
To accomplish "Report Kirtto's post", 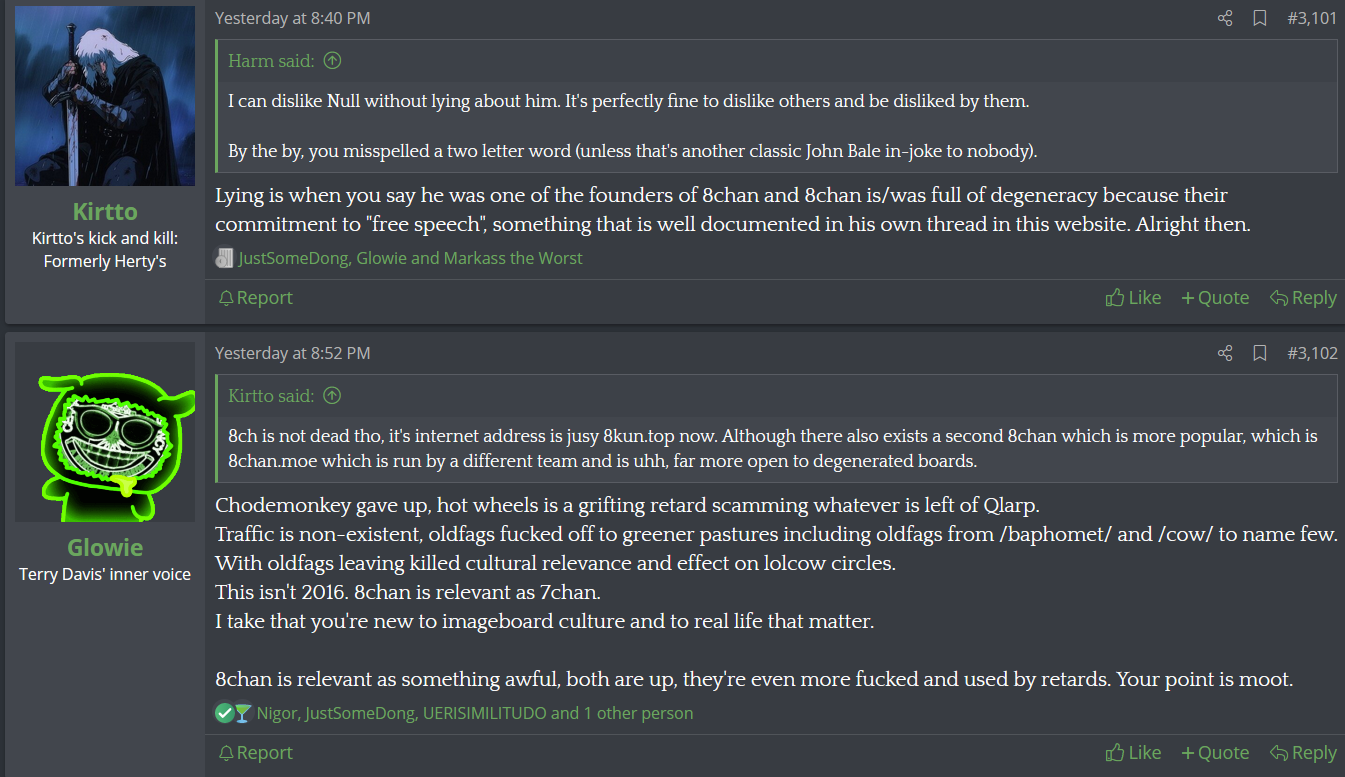I will (x=255, y=298).
